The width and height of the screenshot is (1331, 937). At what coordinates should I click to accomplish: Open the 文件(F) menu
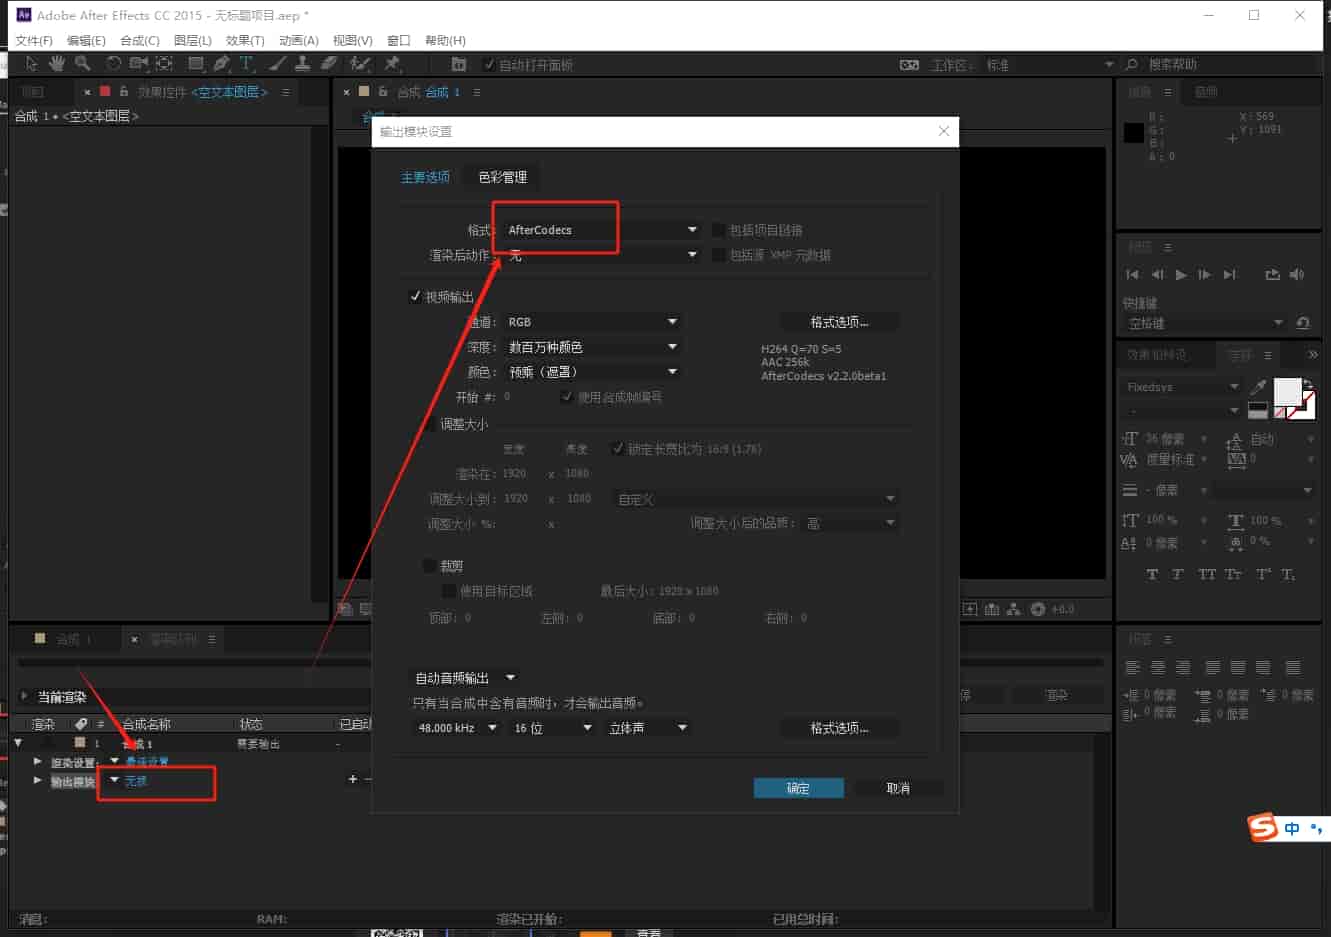(34, 40)
